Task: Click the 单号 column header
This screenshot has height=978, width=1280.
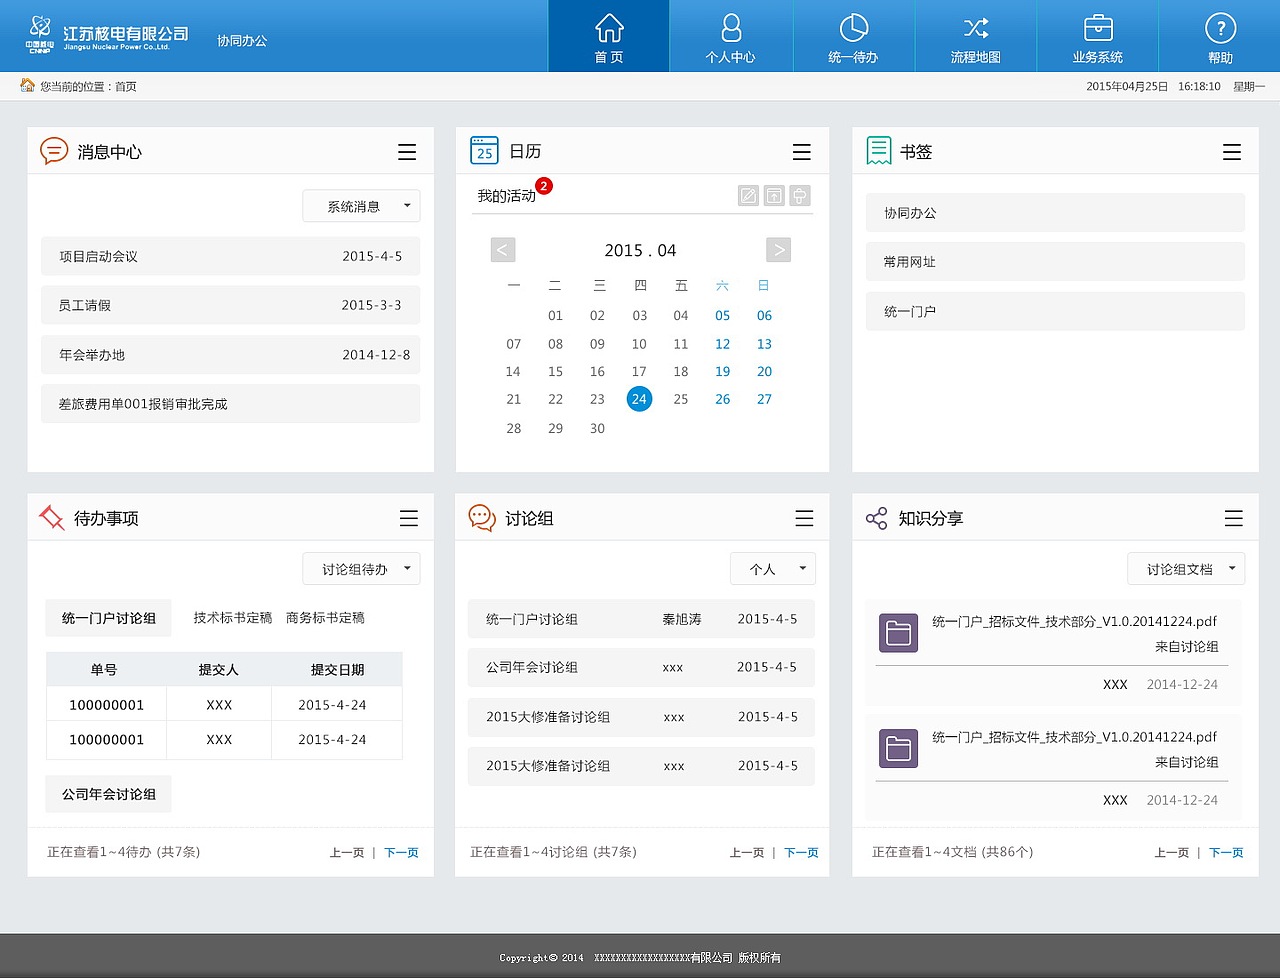Action: 104,669
